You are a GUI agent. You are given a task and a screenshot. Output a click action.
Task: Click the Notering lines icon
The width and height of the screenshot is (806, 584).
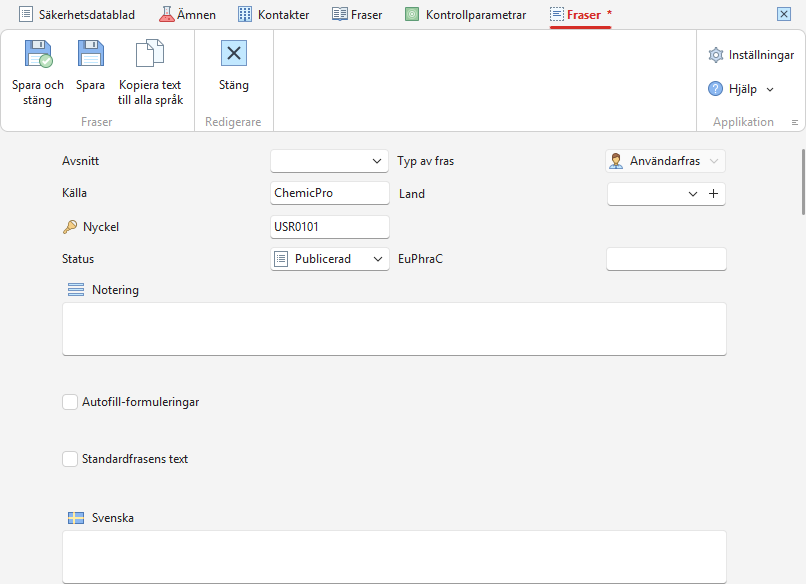point(76,290)
